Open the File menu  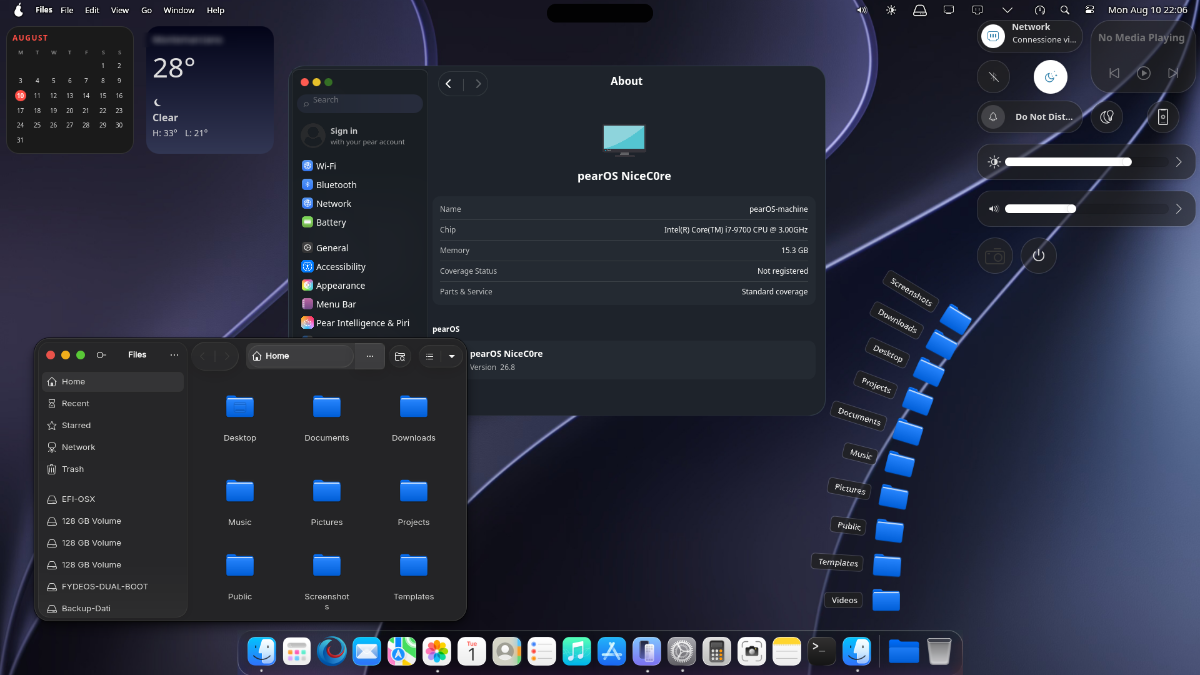click(x=67, y=10)
